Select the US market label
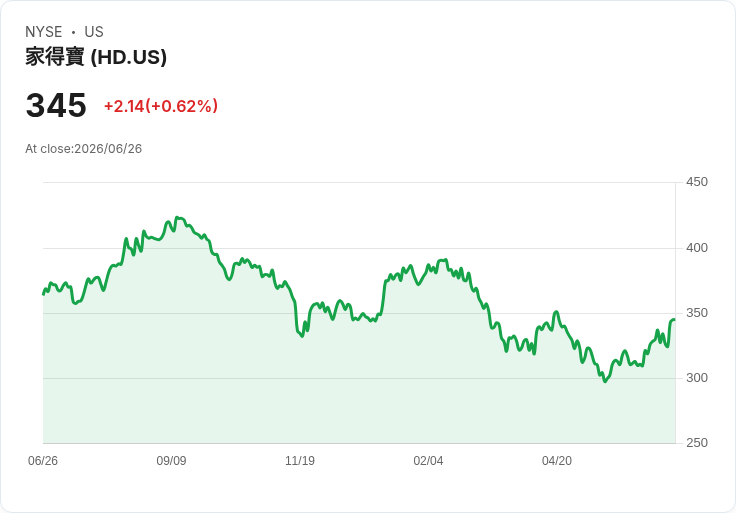The width and height of the screenshot is (736, 513). (x=94, y=32)
